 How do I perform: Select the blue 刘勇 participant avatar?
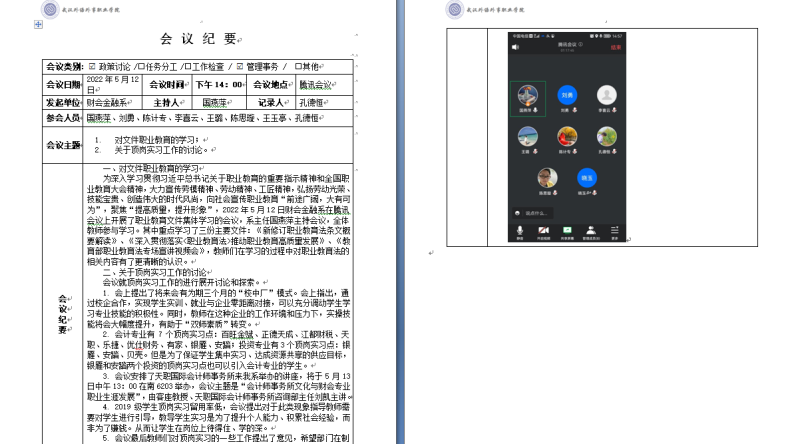tap(565, 96)
